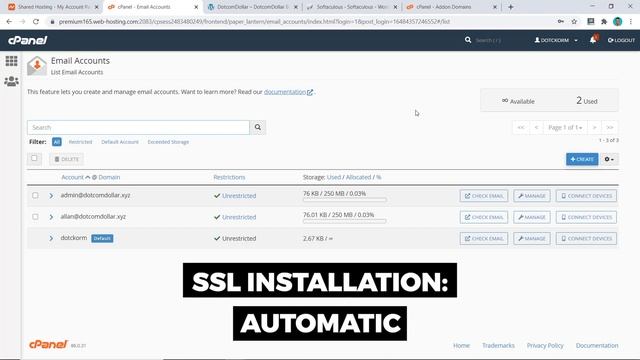Image resolution: width=640 pixels, height=360 pixels.
Task: Open the notifications bell
Action: pos(593,40)
